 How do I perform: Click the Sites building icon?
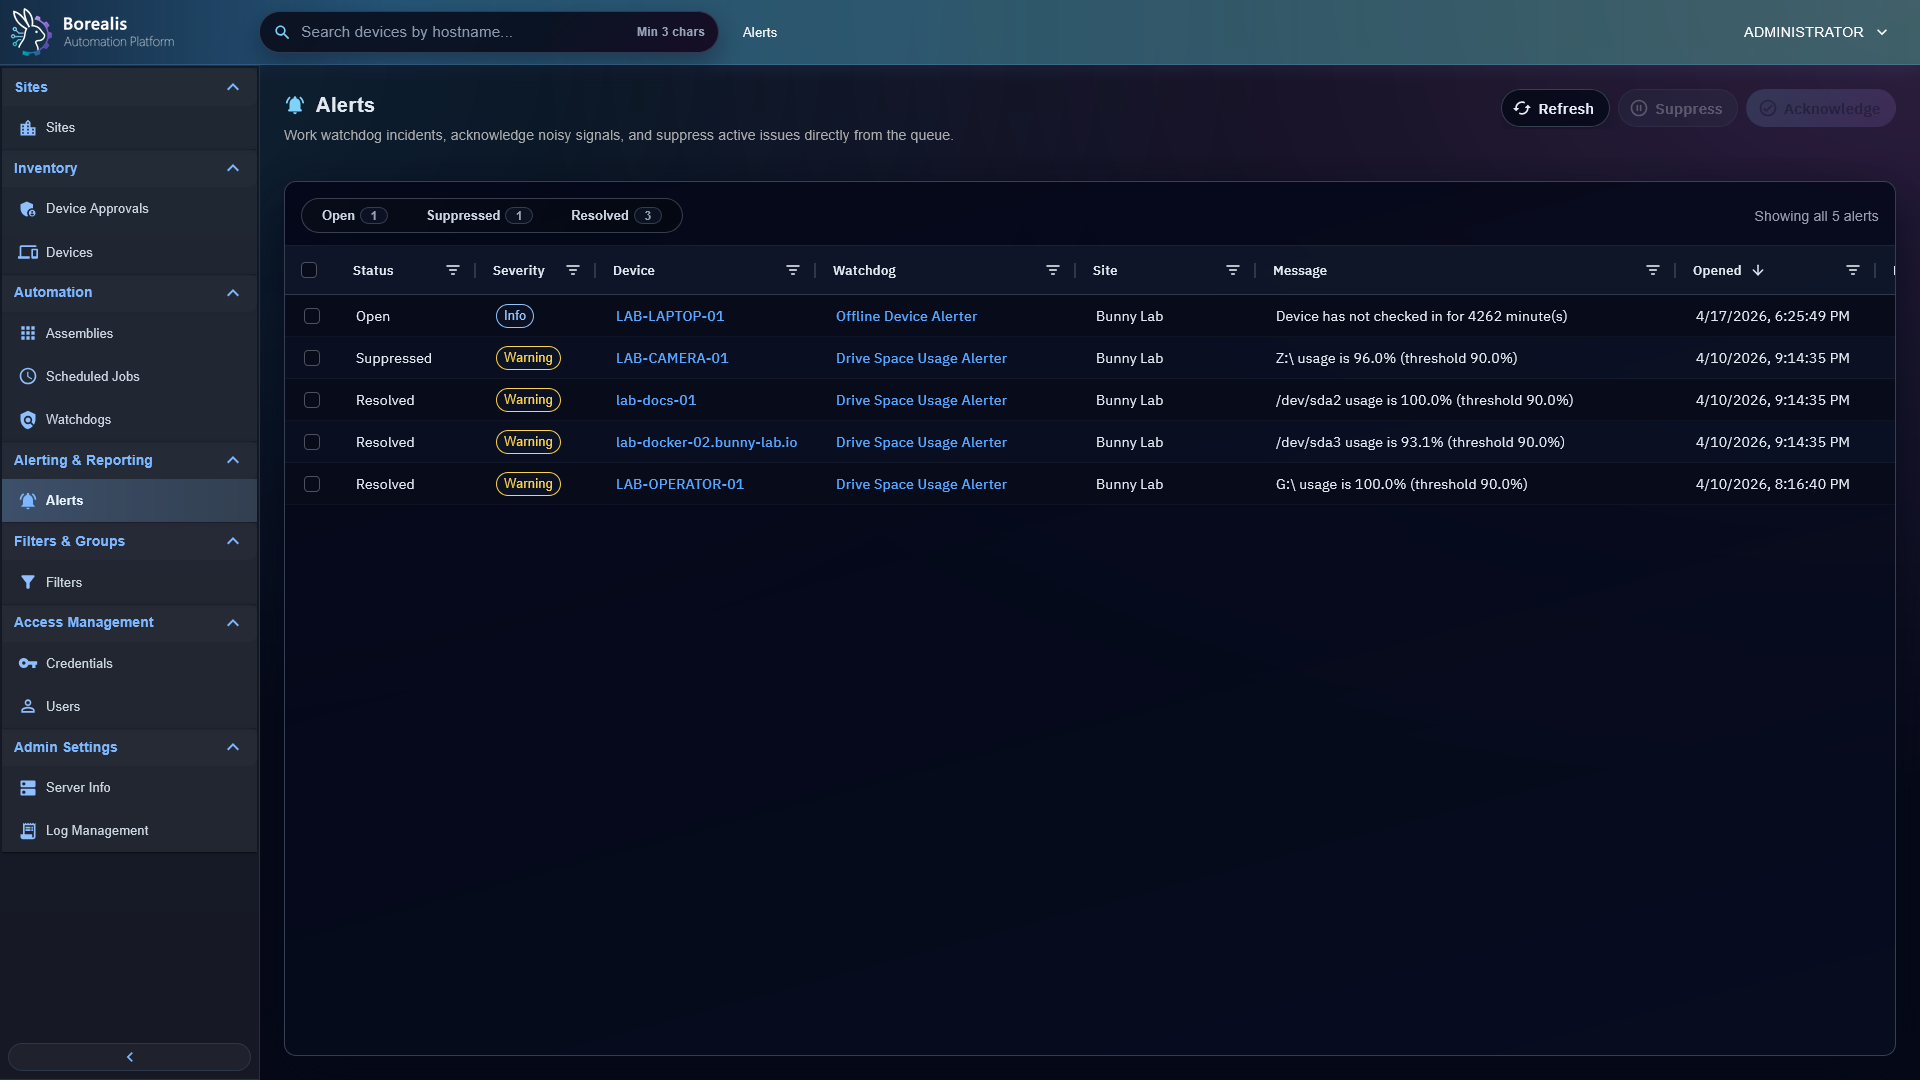pos(28,128)
